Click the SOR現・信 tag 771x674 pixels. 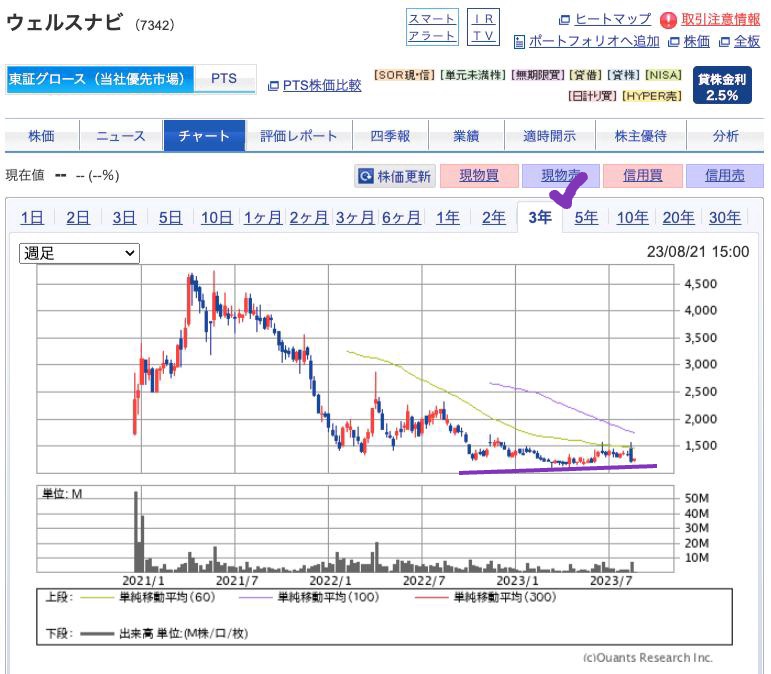[x=405, y=75]
